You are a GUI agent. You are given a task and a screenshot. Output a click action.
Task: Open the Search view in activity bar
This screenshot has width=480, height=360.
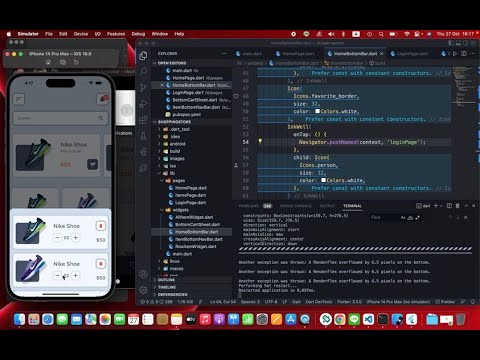pos(143,71)
